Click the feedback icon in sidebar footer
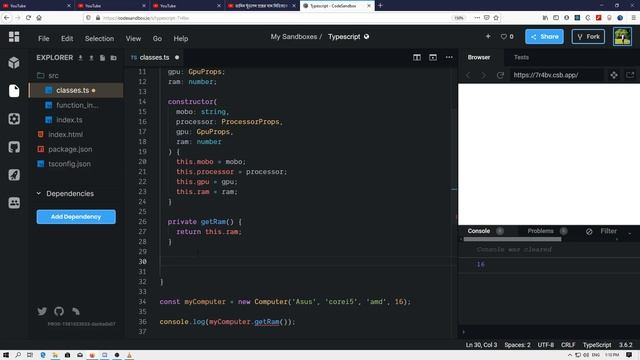 point(76,311)
